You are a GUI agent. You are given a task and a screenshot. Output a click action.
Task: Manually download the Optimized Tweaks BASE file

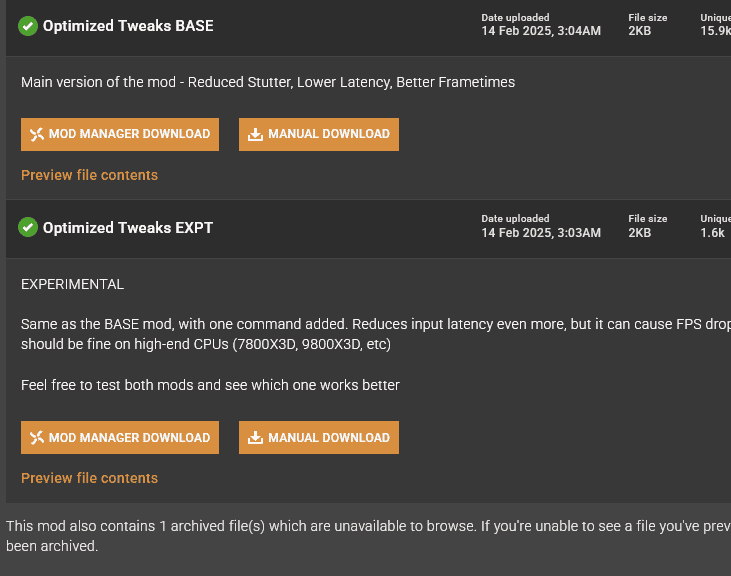pyautogui.click(x=319, y=134)
